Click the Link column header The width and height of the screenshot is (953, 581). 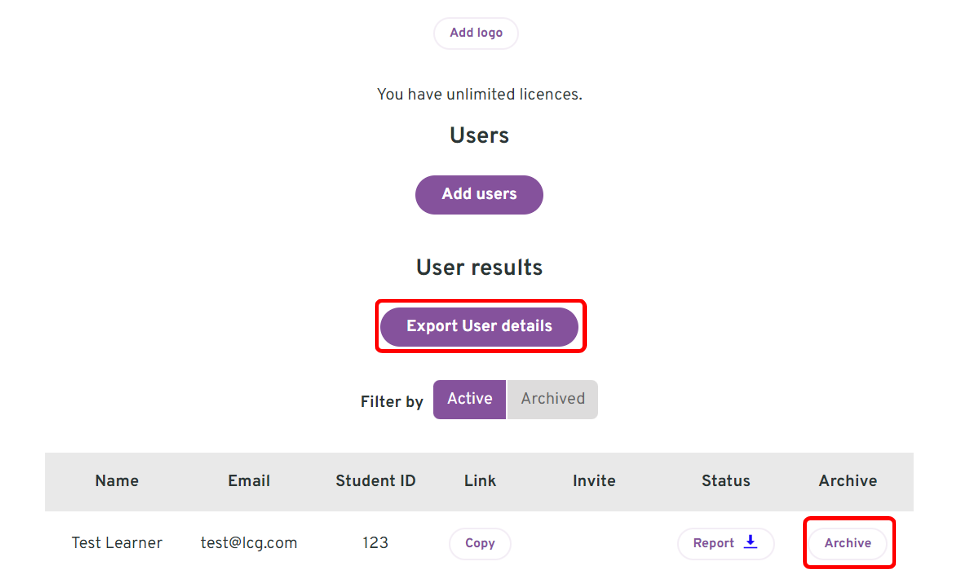[480, 481]
